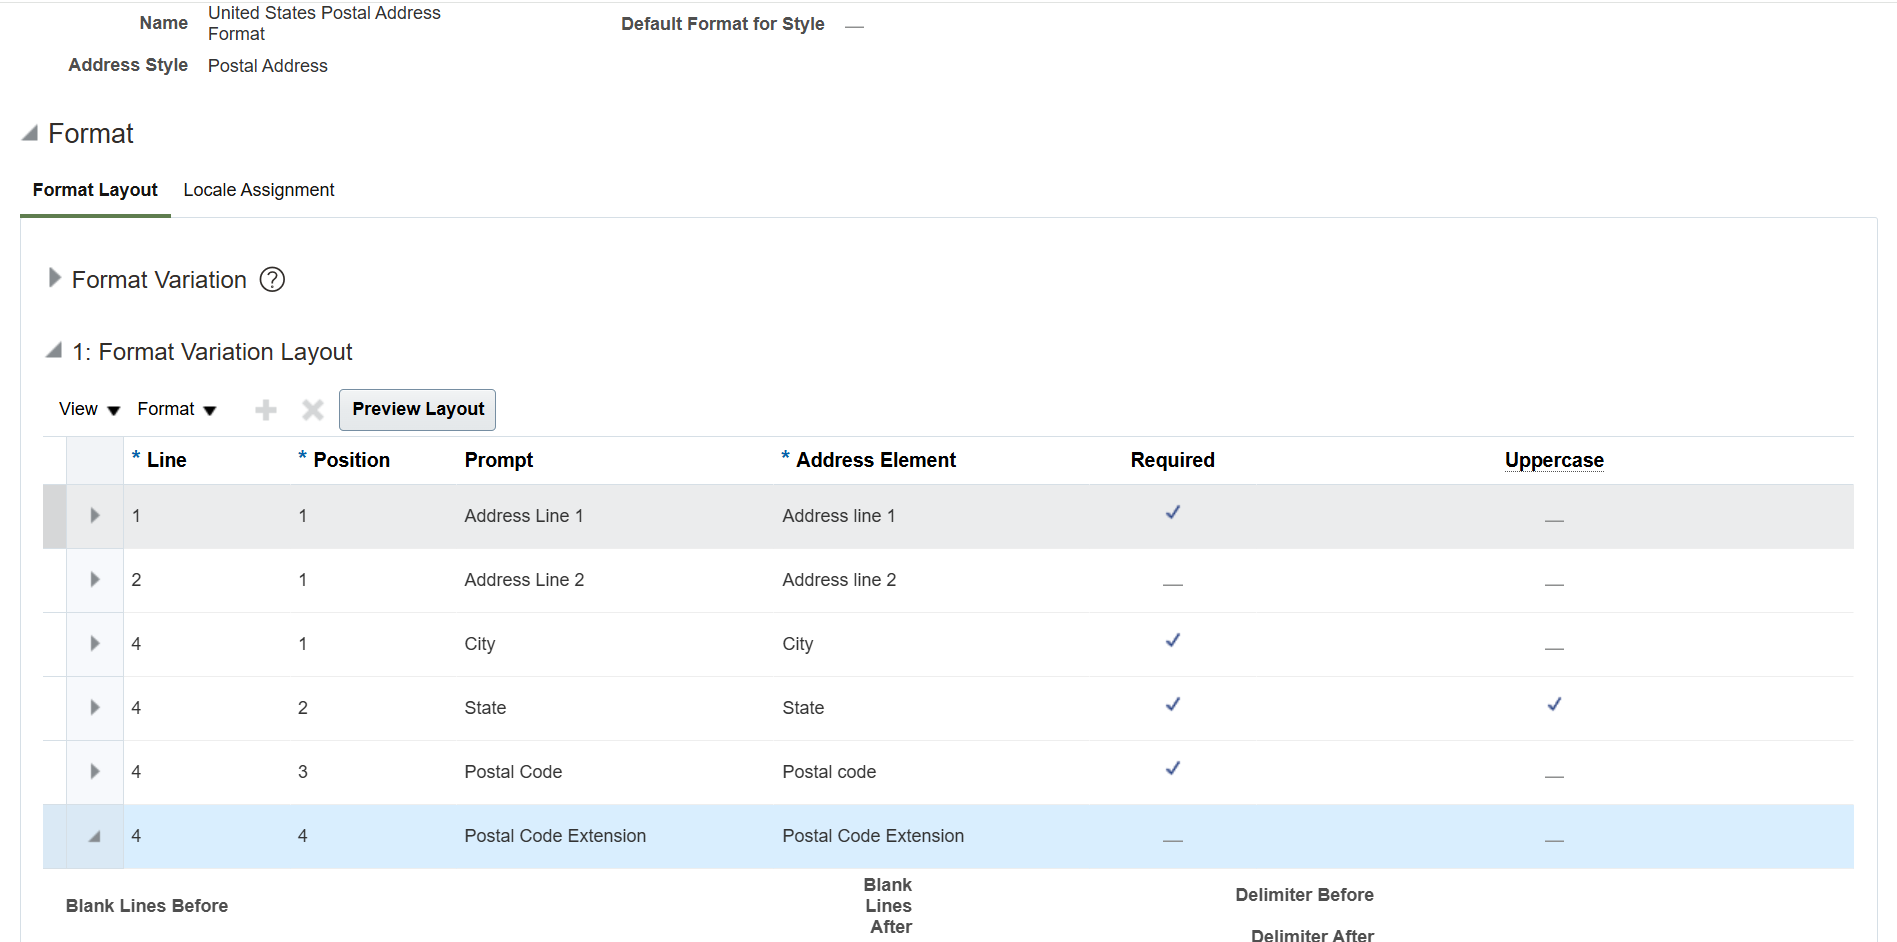Image resolution: width=1897 pixels, height=942 pixels.
Task: Select the Format Layout tab
Action: point(94,189)
